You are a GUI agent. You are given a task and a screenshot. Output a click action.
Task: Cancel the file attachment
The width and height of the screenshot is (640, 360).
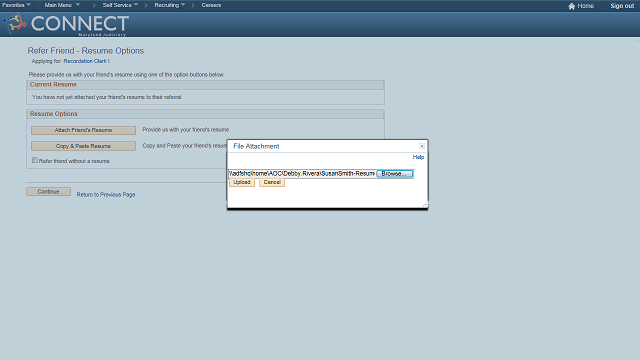[272, 182]
